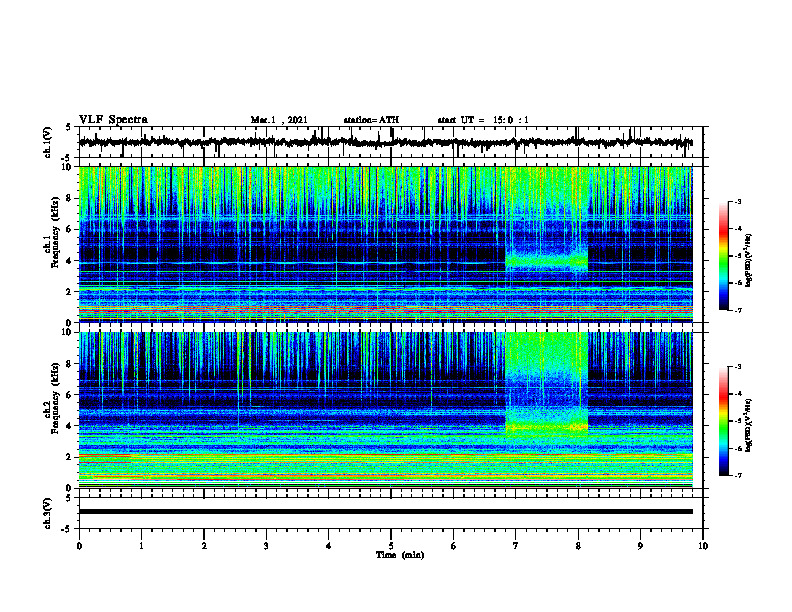Image resolution: width=792 pixels, height=612 pixels.
Task: Click the ch.1 voltage waveform trace
Action: 386,142
